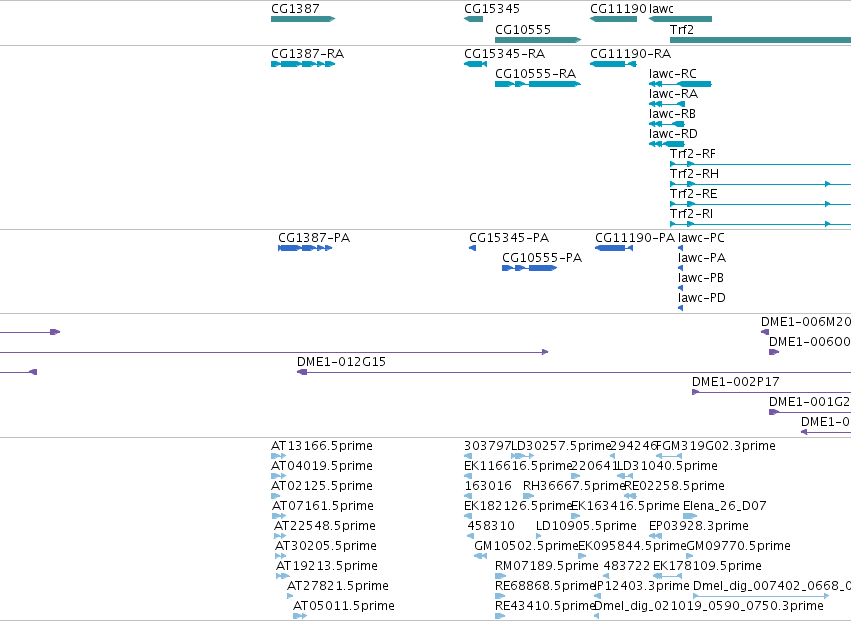The width and height of the screenshot is (851, 621).
Task: Click the CG15345-RA transcript label
Action: [x=504, y=54]
